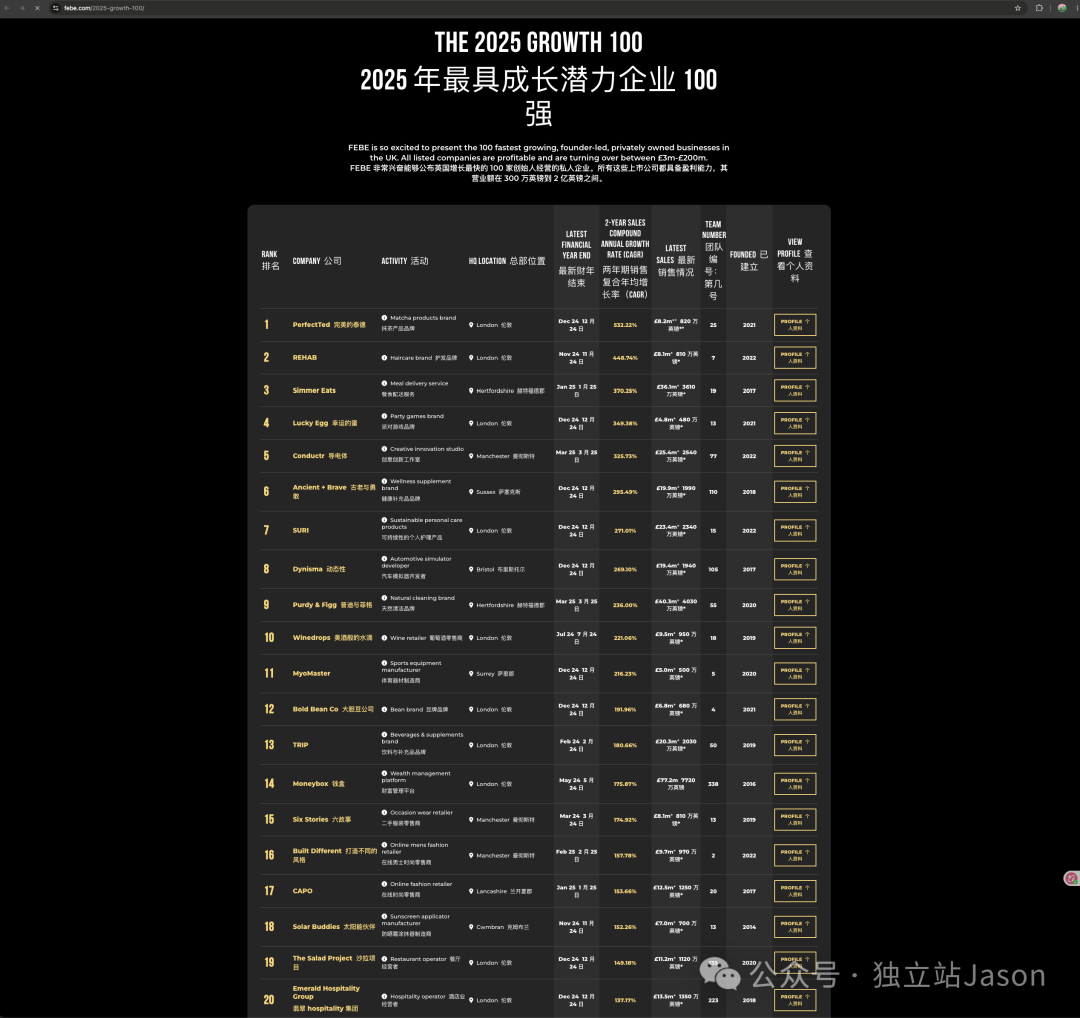
Task: Open the browser extensions puzzle icon
Action: click(x=1039, y=8)
